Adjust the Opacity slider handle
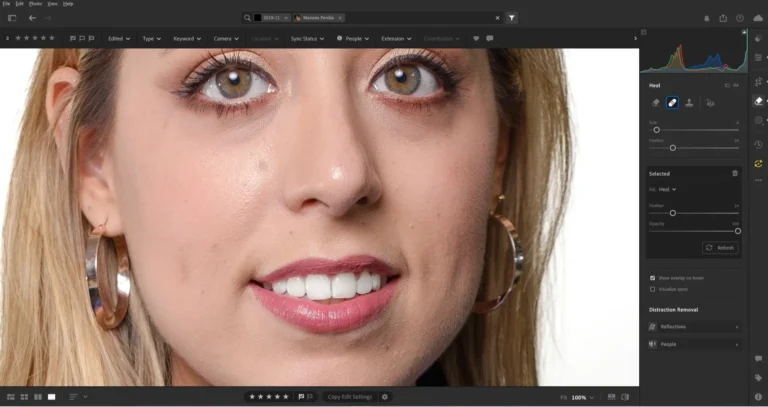The image size is (768, 407). tap(738, 231)
